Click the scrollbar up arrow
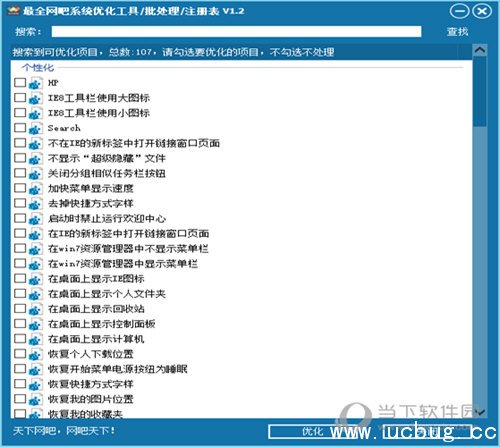500x447 pixels. click(x=480, y=50)
